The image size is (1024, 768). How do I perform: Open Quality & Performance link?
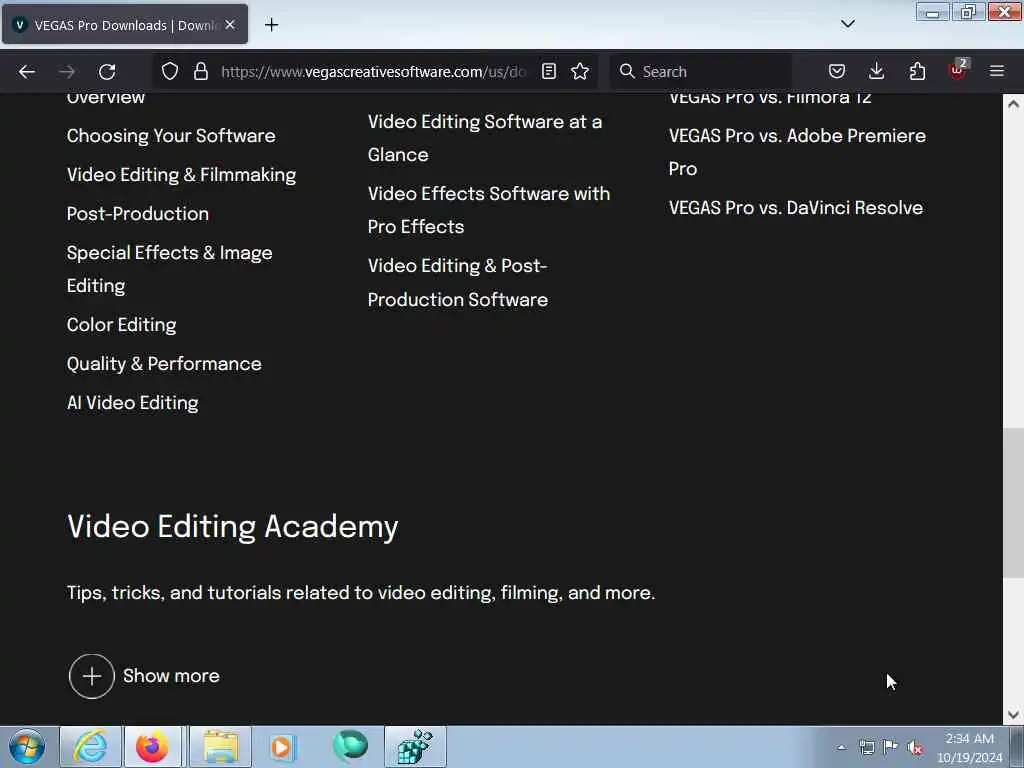pyautogui.click(x=164, y=364)
